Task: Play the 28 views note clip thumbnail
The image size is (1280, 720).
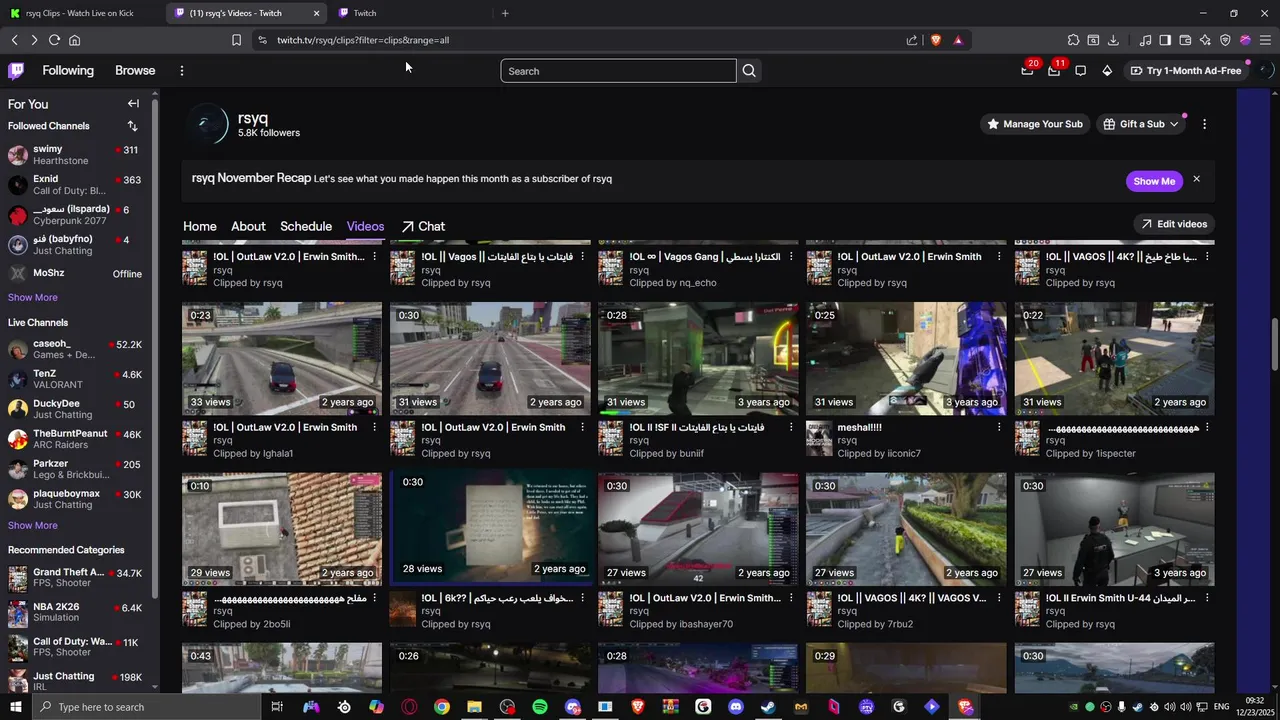Action: coord(490,529)
